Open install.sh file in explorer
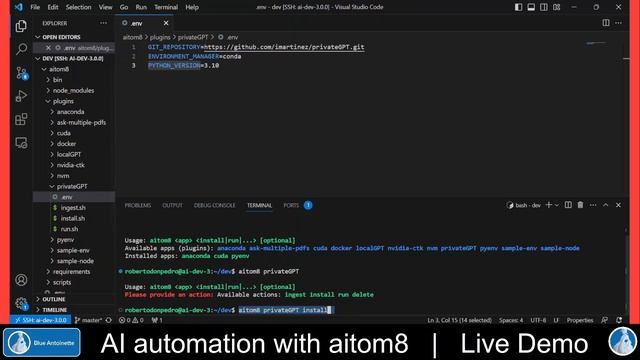 [x=74, y=218]
